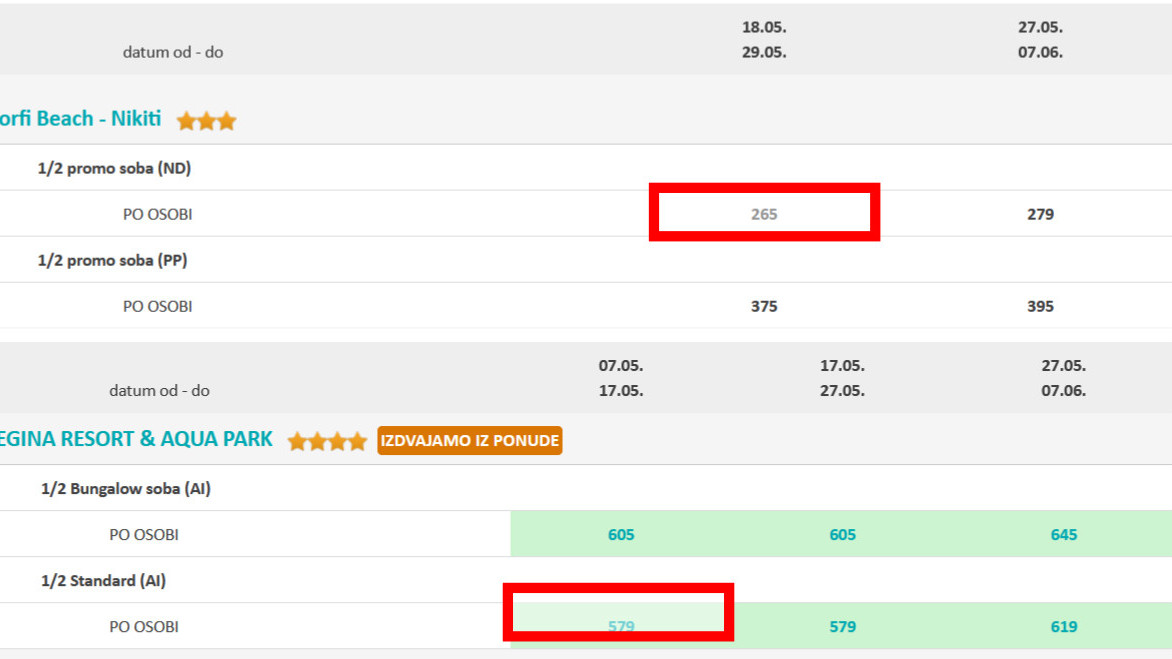Select the 395 price for promo soba (PP)
Image resolution: width=1172 pixels, height=659 pixels.
(1040, 306)
